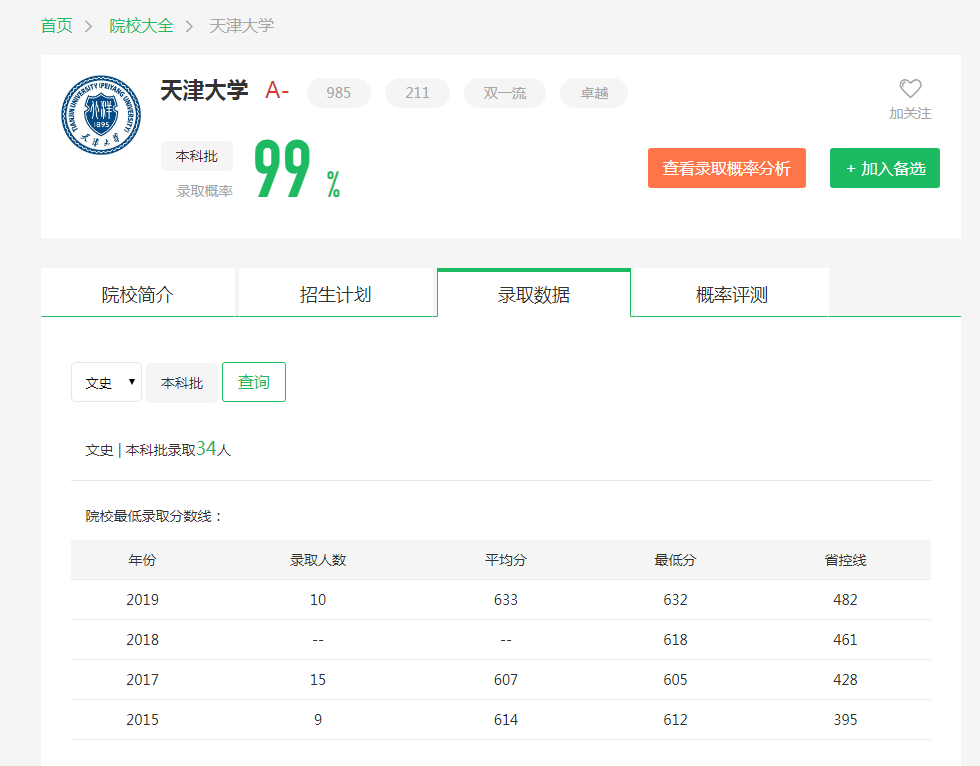Click the 查询 query button
Viewport: 980px width, 766px height.
click(x=254, y=382)
